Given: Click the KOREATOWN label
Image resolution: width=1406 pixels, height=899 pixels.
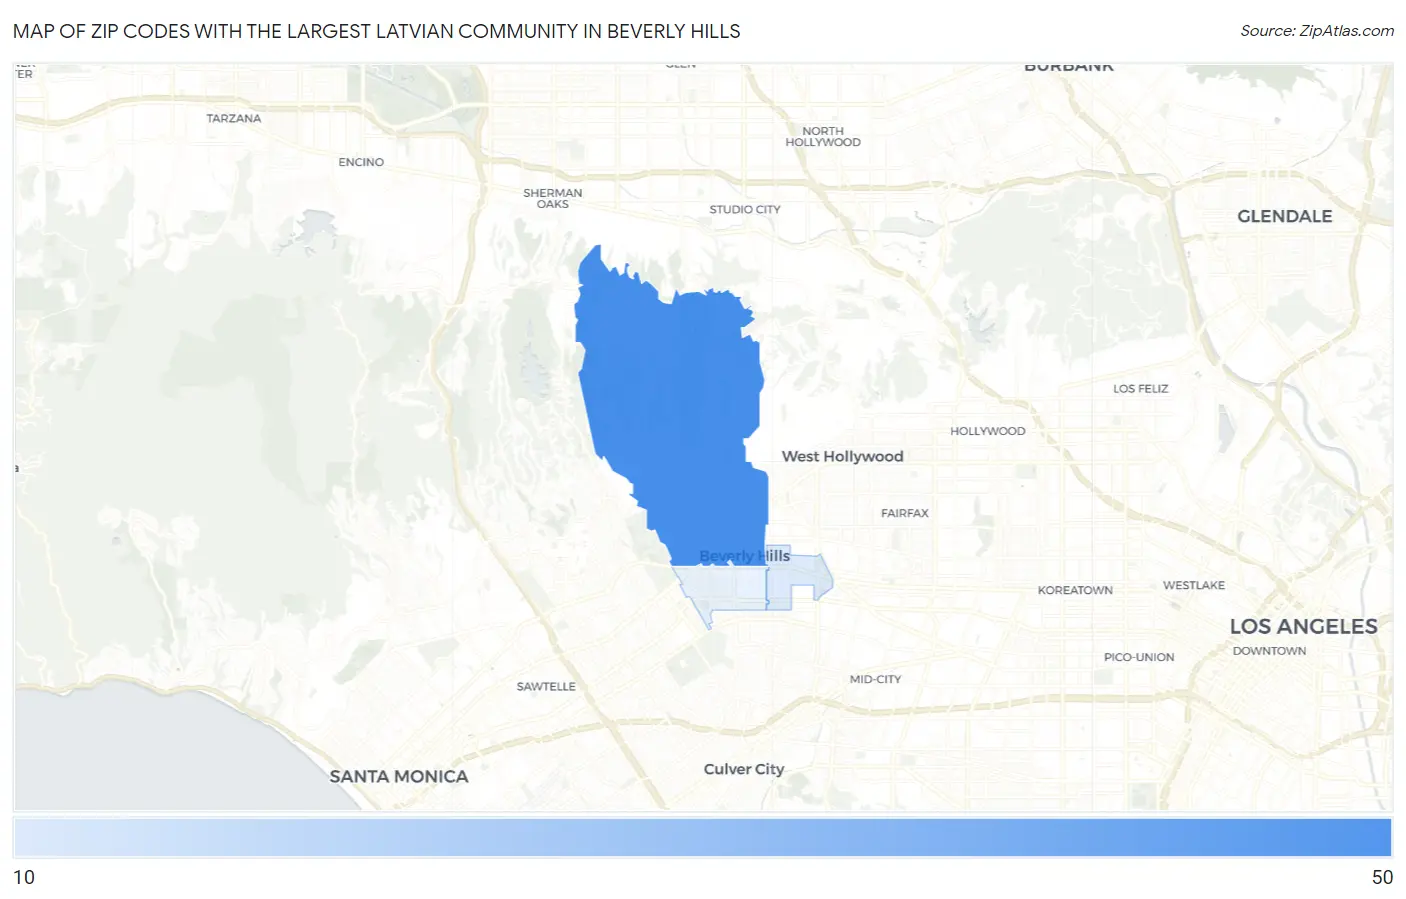Looking at the screenshot, I should [x=1075, y=590].
